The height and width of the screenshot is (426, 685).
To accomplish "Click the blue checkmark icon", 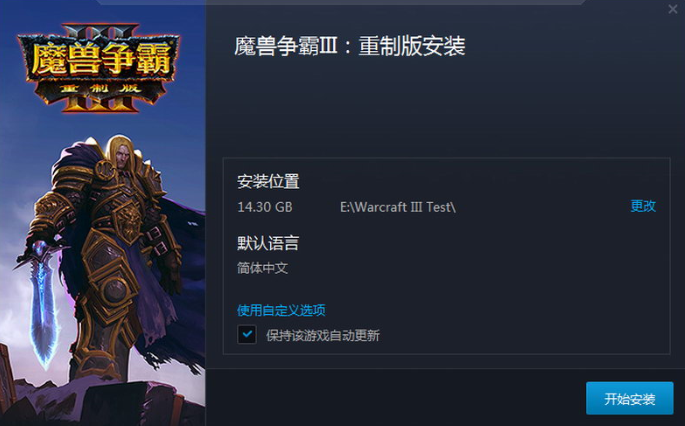I will pyautogui.click(x=247, y=335).
